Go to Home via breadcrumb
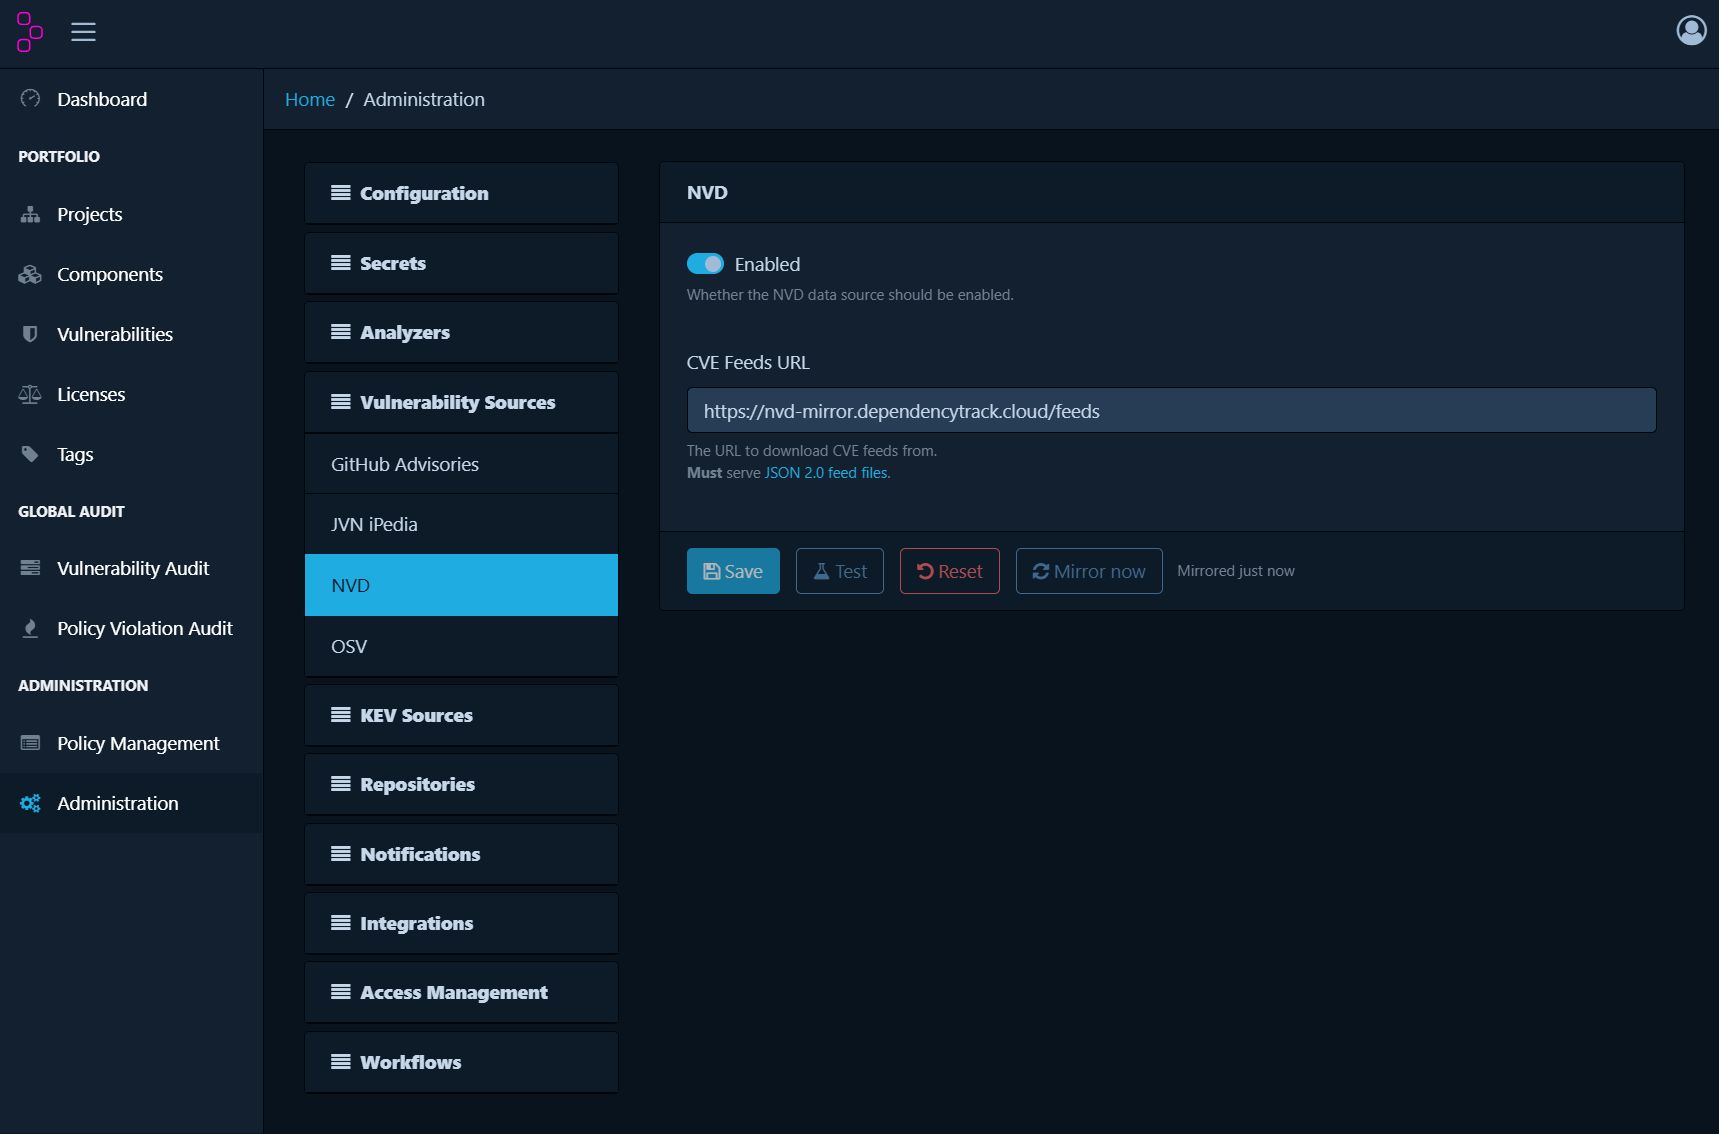 (310, 99)
